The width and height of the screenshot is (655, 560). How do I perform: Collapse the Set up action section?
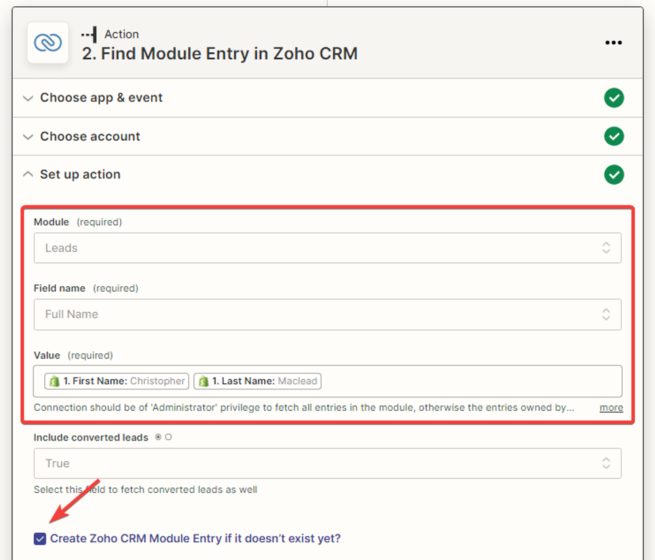click(80, 175)
